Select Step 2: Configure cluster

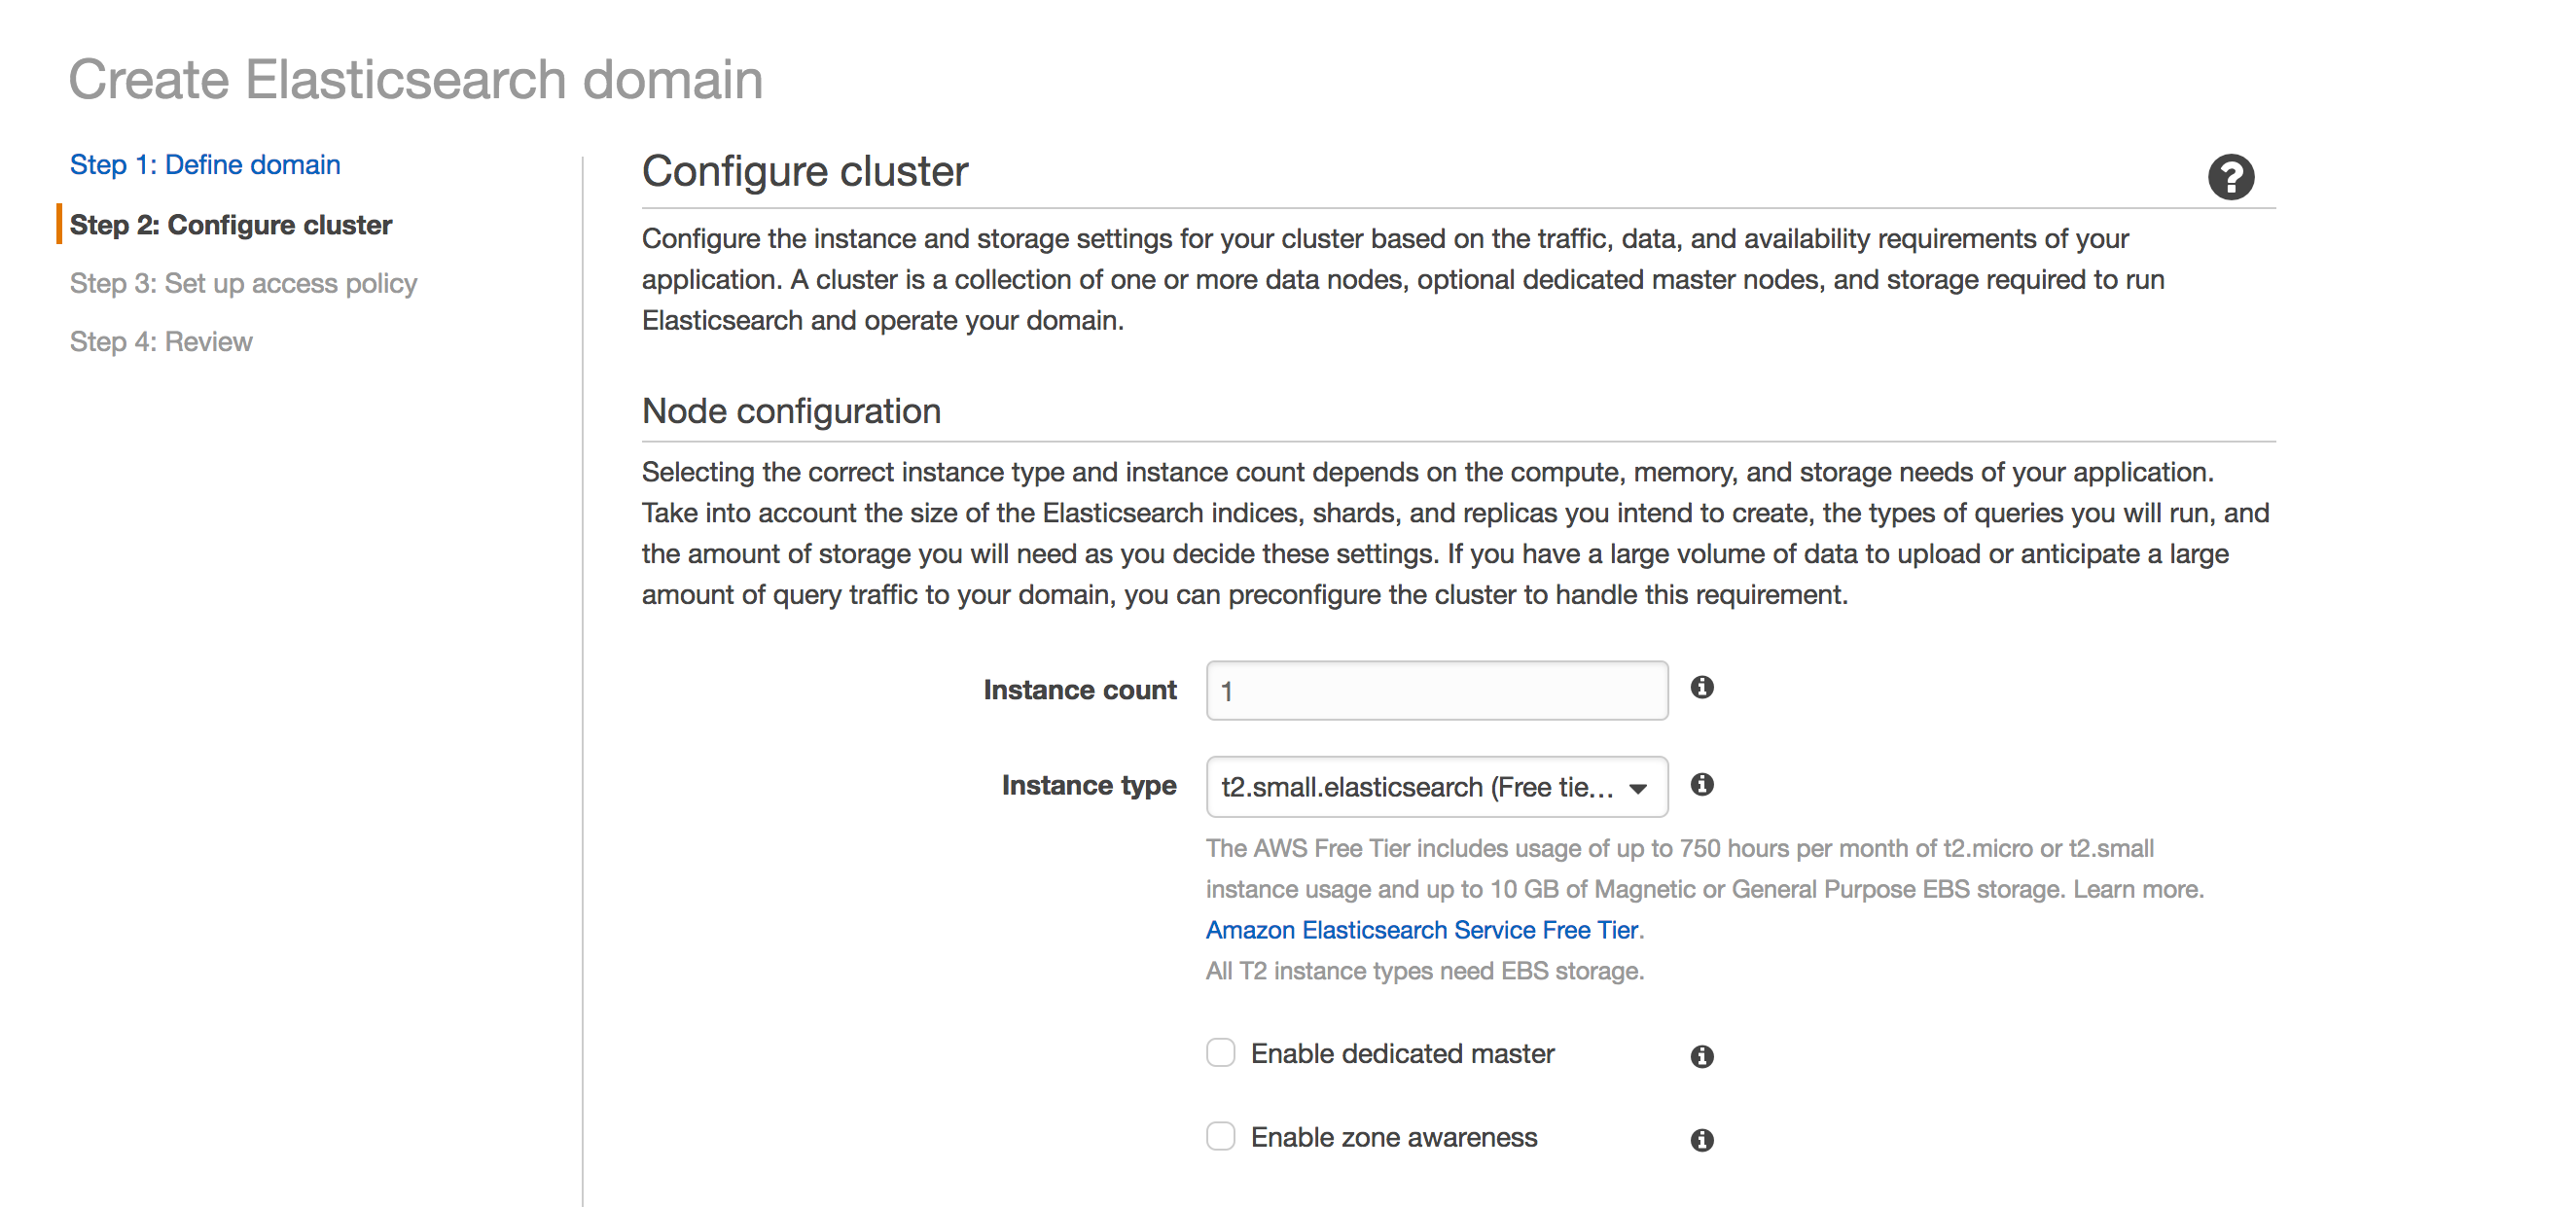(x=232, y=225)
